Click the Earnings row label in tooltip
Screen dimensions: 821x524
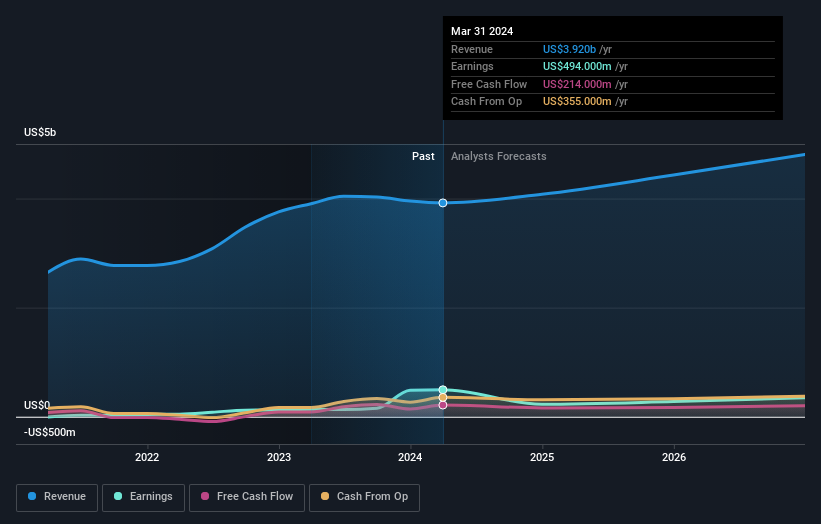click(472, 66)
